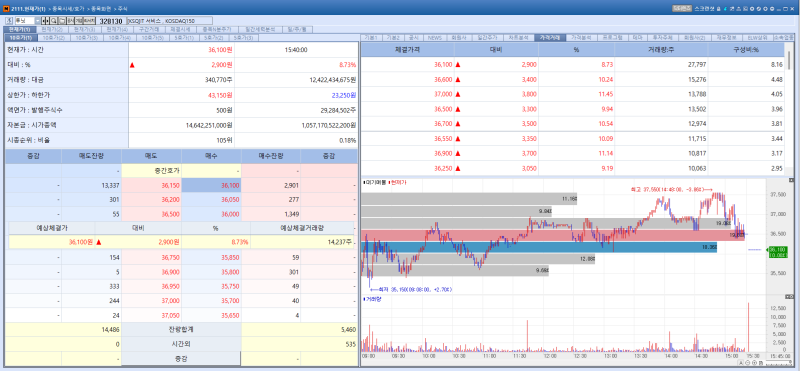Open the 체결시세 tab

pyautogui.click(x=180, y=30)
